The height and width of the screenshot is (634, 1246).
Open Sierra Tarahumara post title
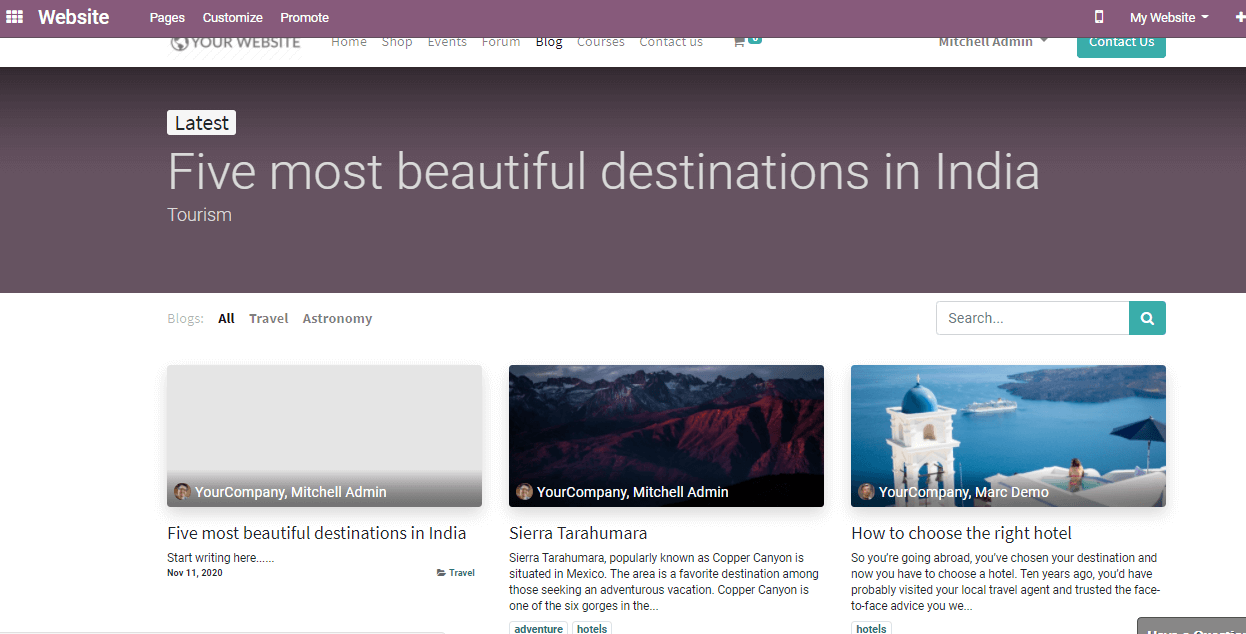click(578, 533)
